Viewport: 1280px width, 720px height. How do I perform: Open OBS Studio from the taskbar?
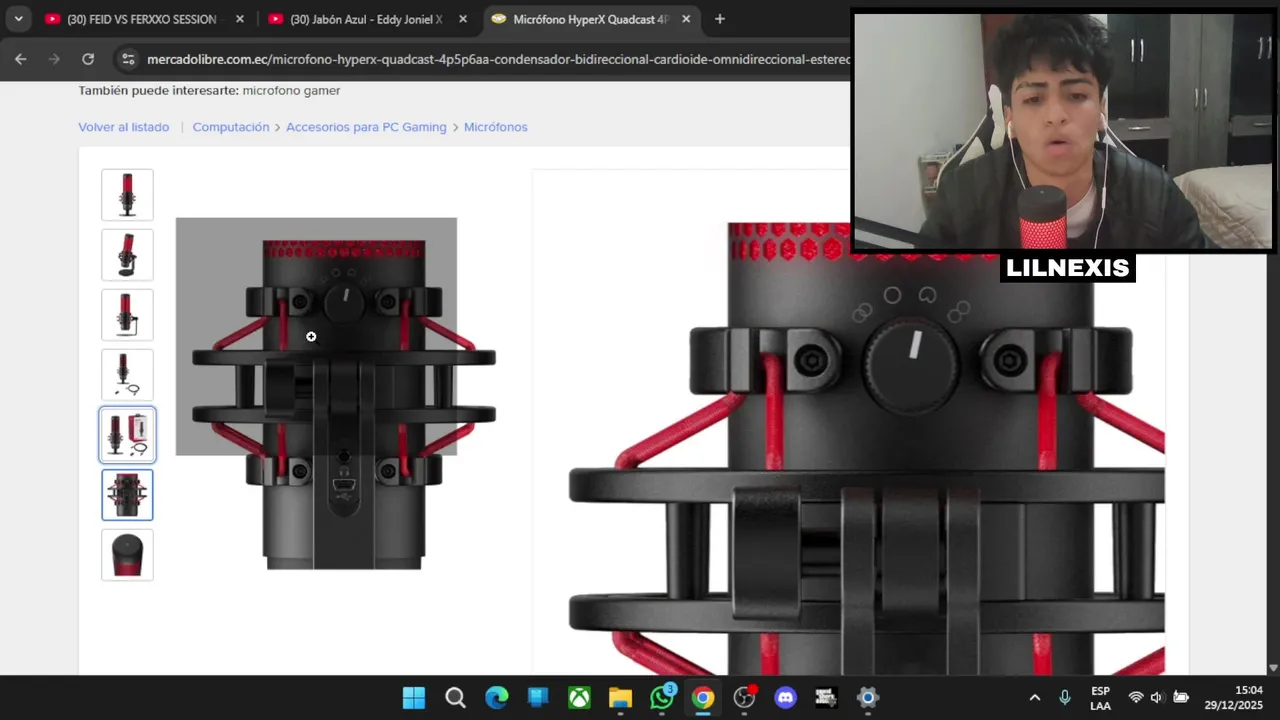pos(744,698)
